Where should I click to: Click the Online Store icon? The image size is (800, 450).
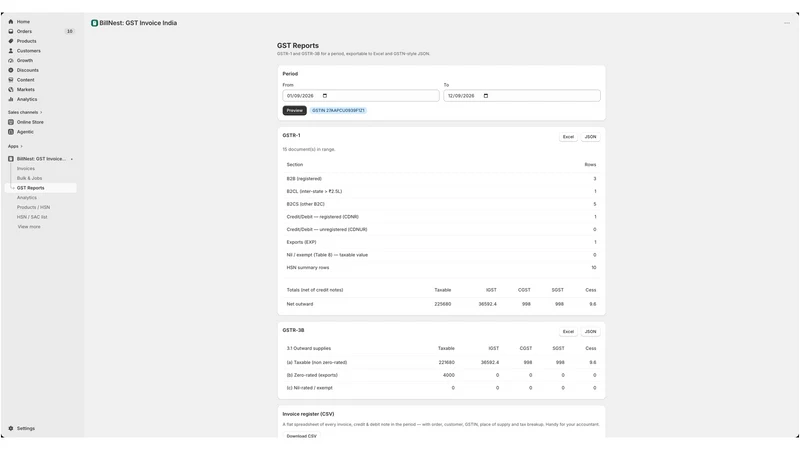point(11,122)
